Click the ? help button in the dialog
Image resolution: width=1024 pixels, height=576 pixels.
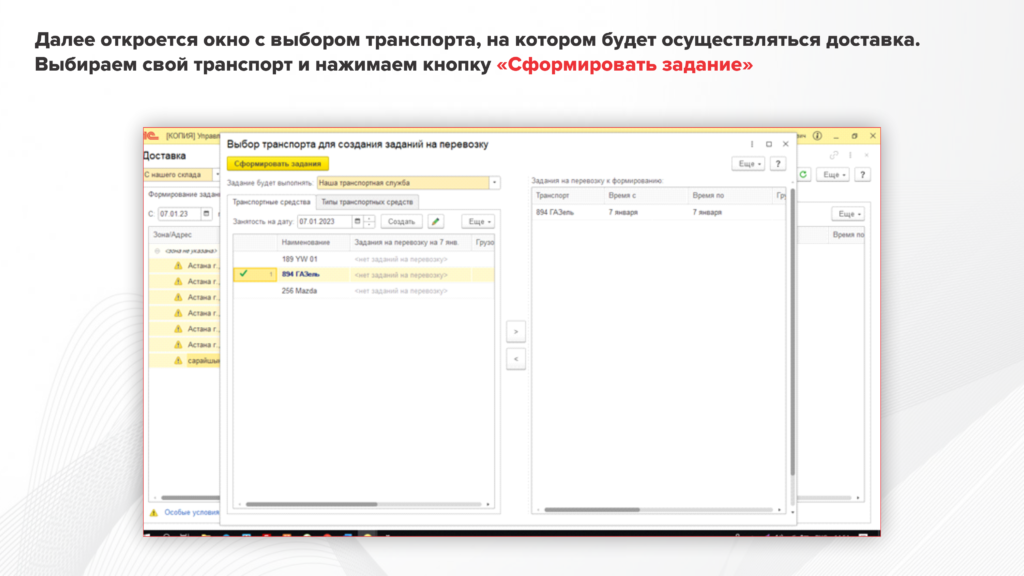(x=778, y=164)
